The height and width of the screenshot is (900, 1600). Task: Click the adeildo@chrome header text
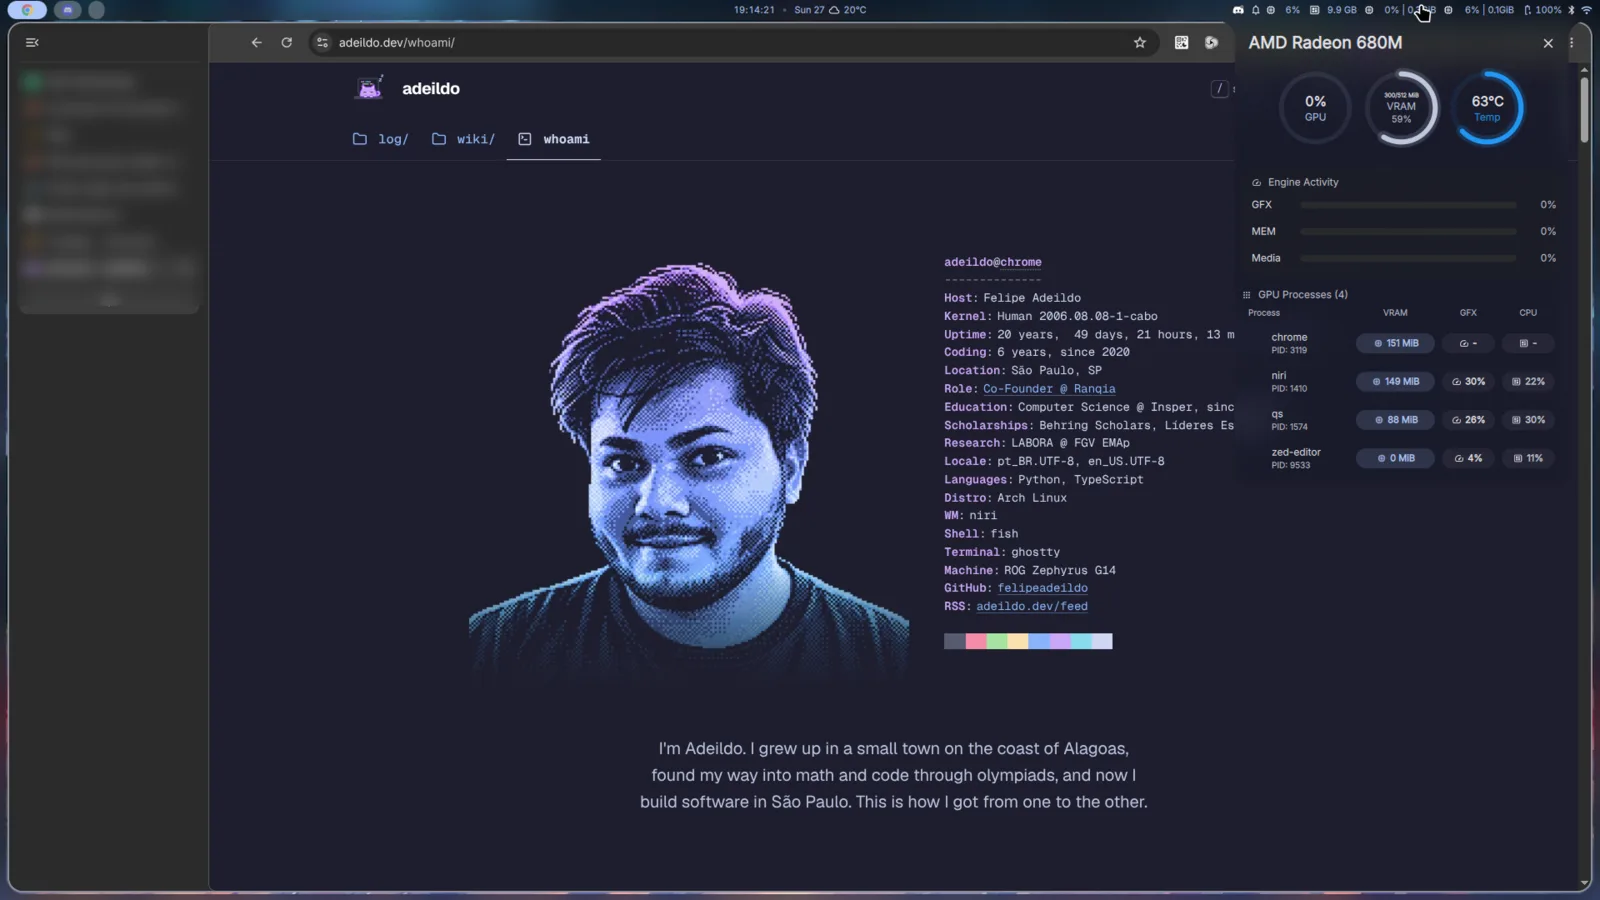(x=993, y=262)
